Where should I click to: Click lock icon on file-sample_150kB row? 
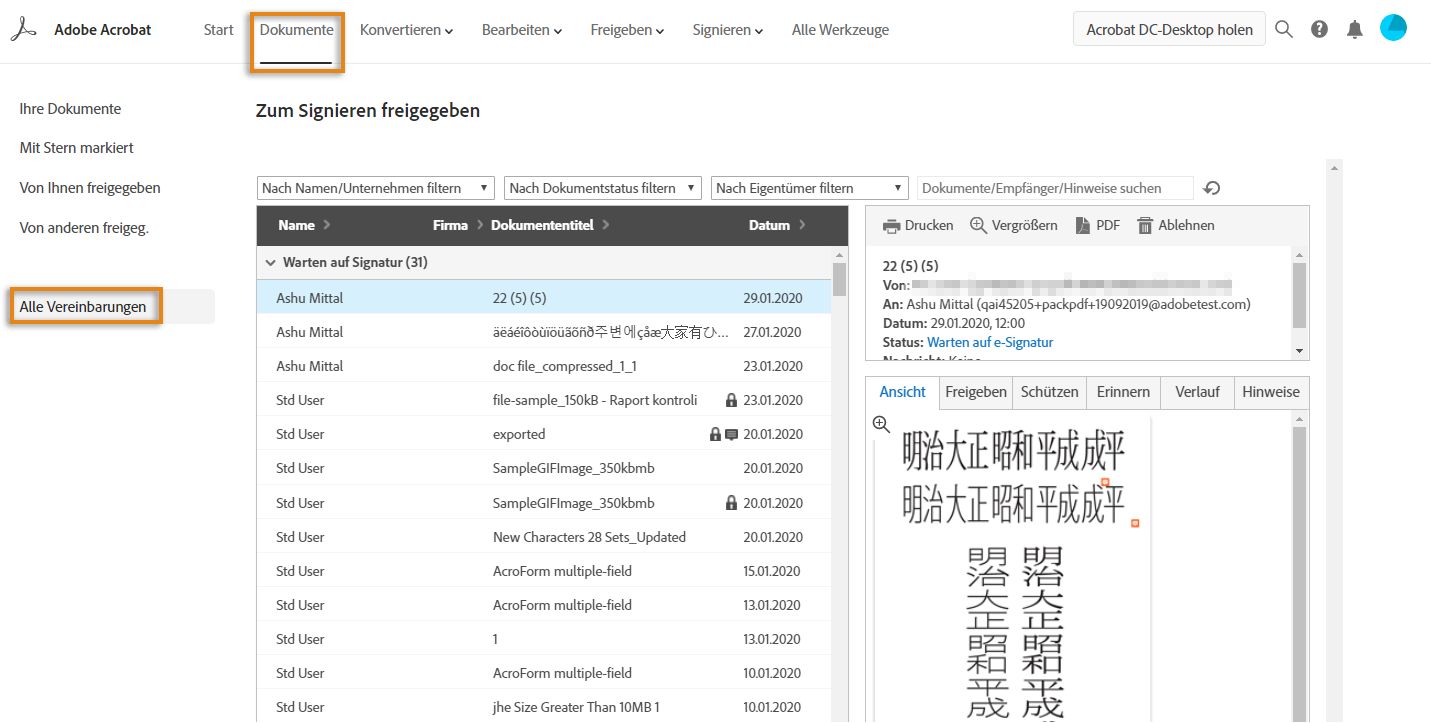point(731,400)
